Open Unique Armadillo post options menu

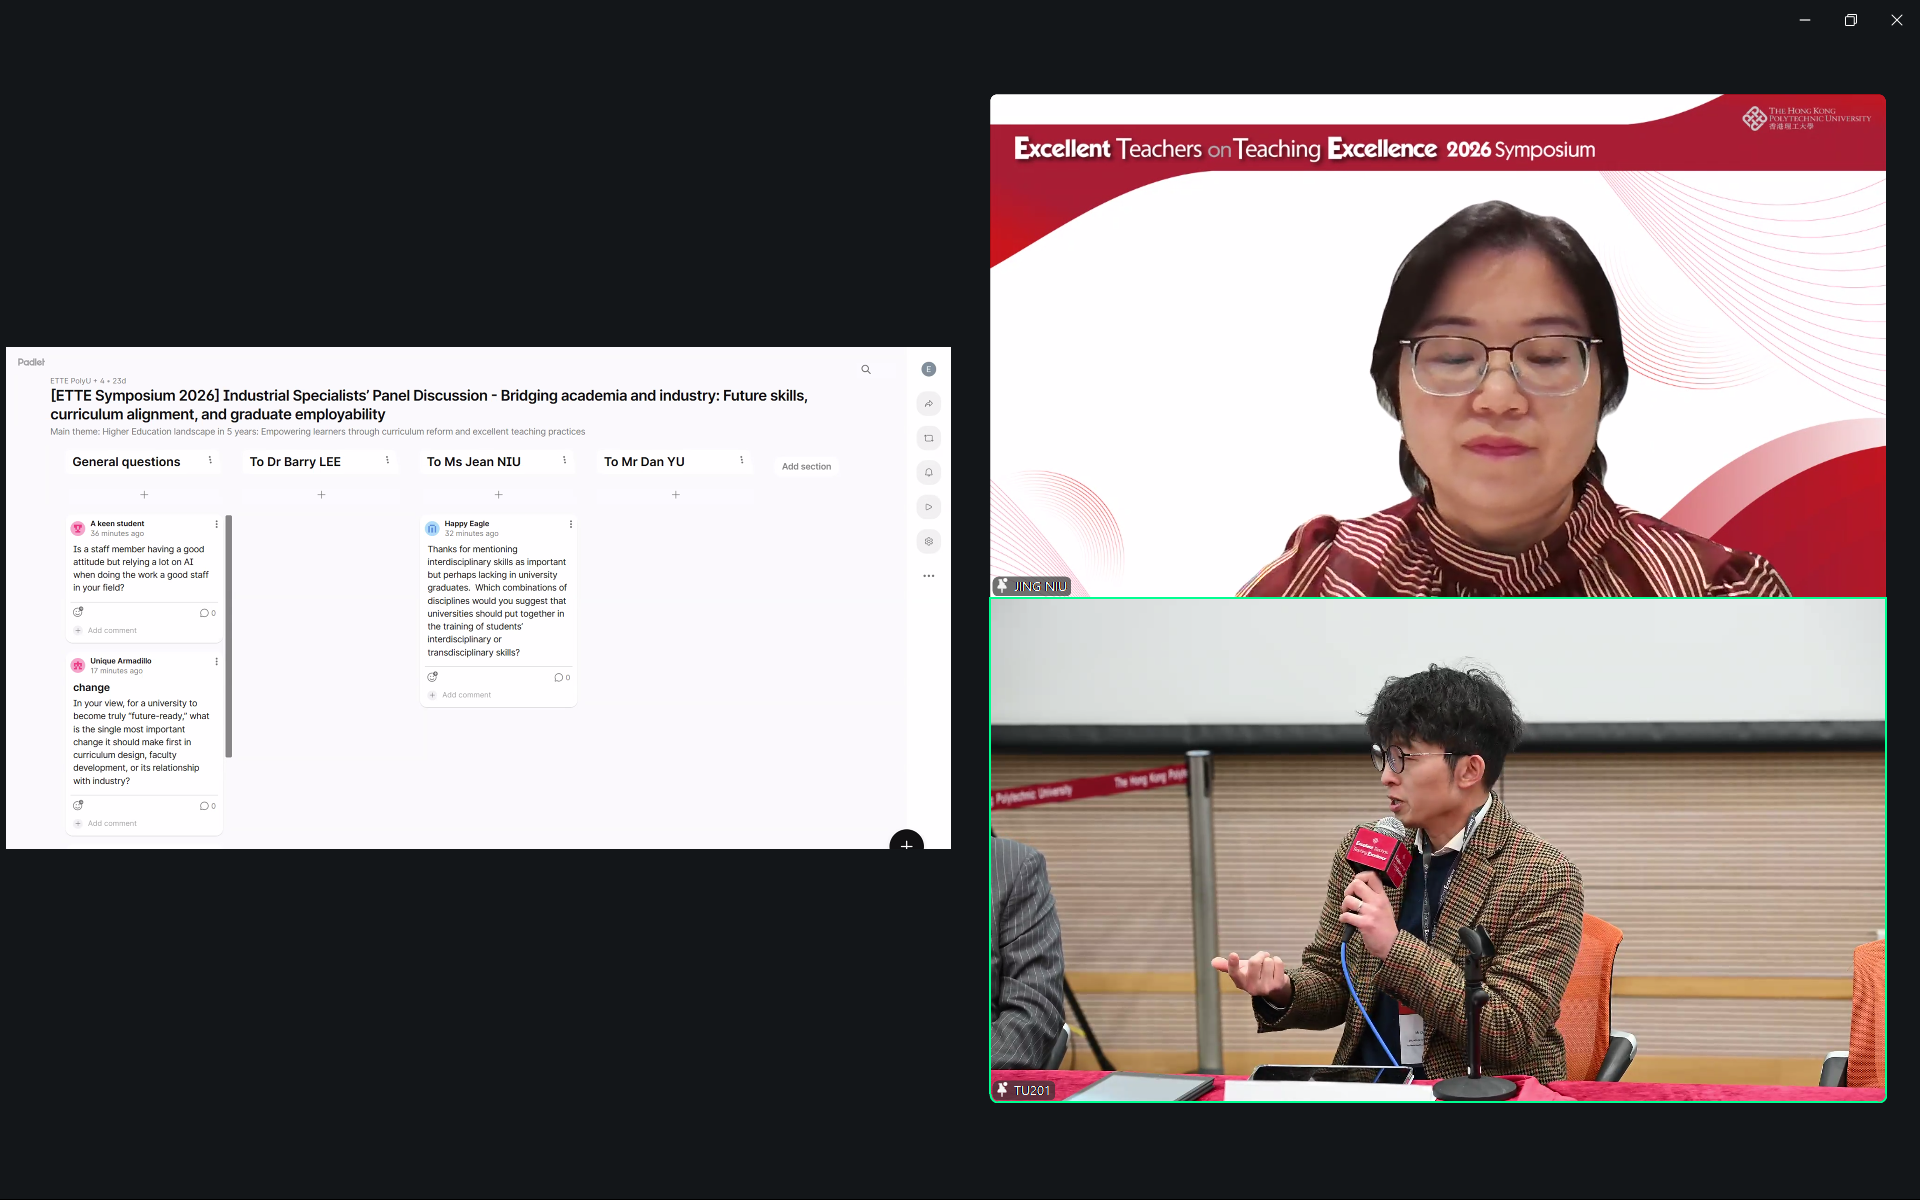216,662
